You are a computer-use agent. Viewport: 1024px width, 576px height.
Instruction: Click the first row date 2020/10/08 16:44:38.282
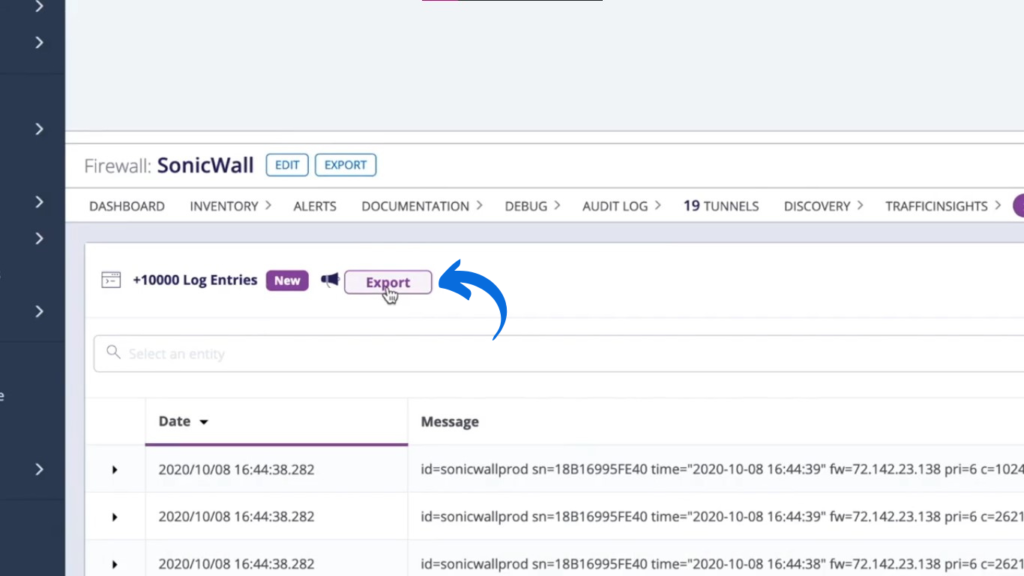(x=236, y=470)
